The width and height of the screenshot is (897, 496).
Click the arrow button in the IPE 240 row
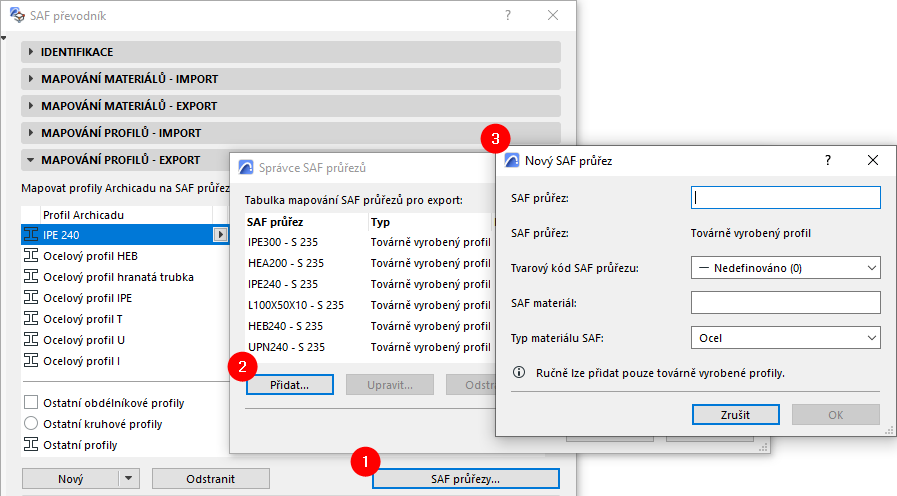click(220, 234)
